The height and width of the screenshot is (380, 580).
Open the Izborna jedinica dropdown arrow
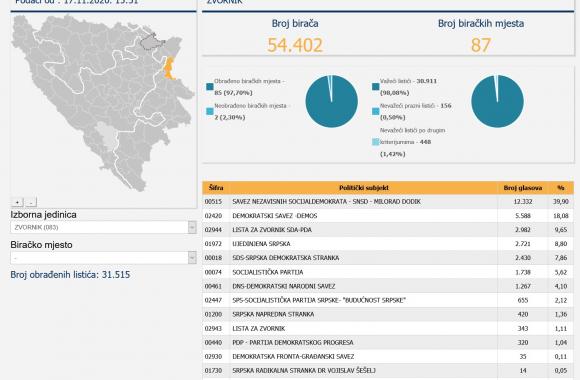[192, 227]
